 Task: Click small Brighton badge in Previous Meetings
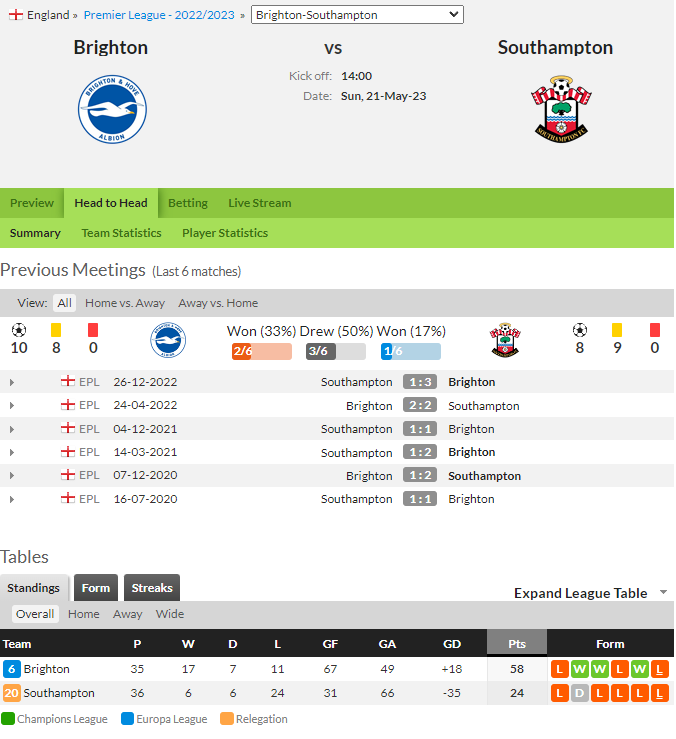click(x=168, y=340)
